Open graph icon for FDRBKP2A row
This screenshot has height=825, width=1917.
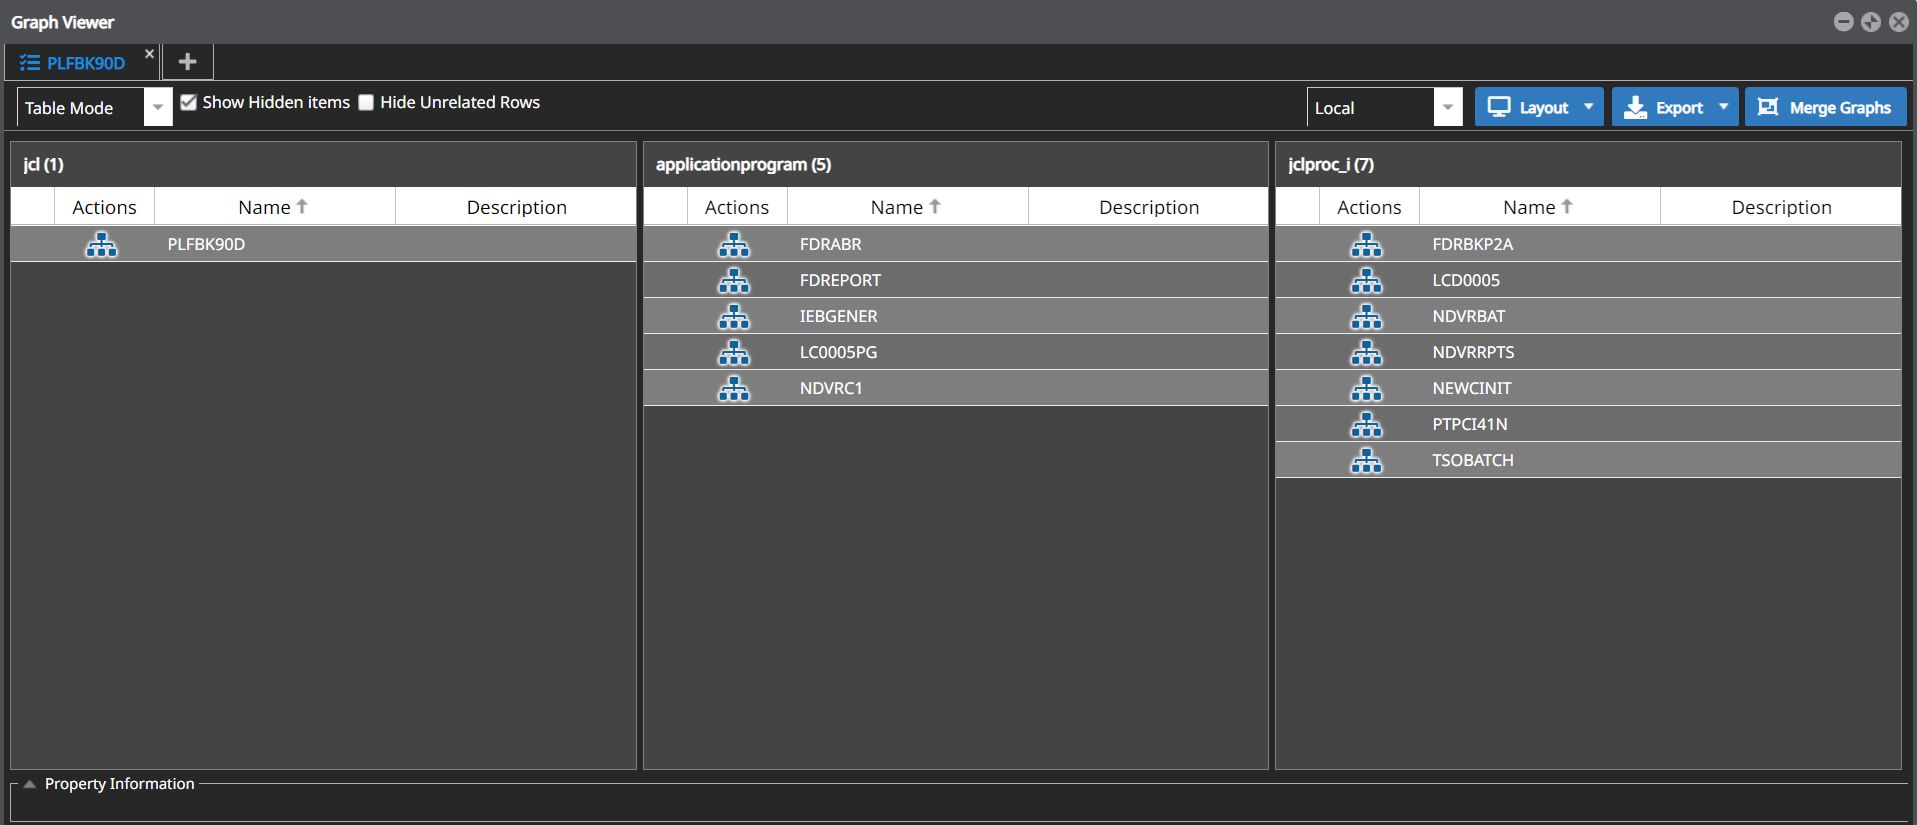(1366, 244)
